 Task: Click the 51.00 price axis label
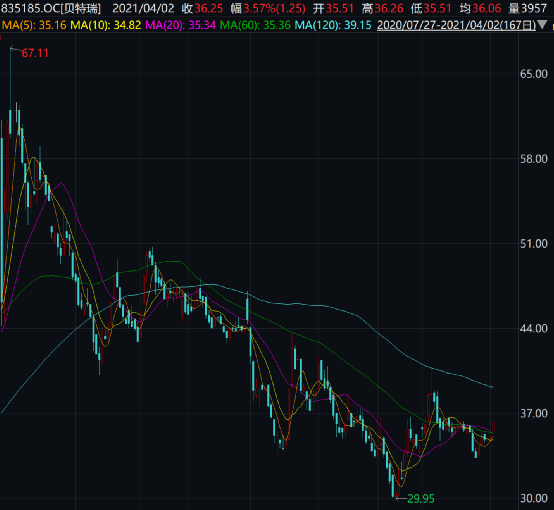[x=534, y=244]
